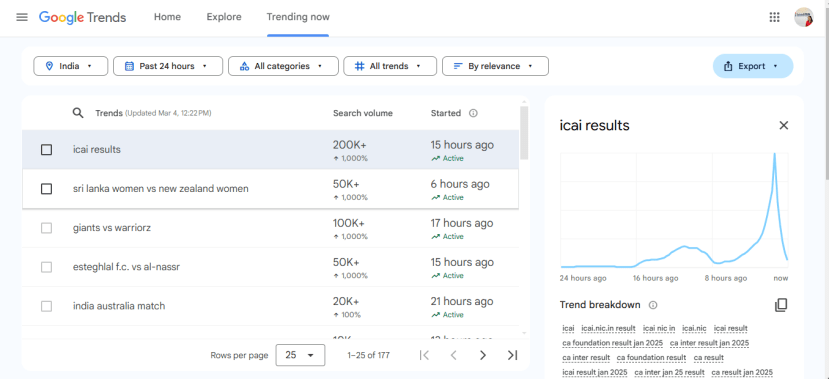
Task: Open the India location dropdown
Action: click(x=70, y=66)
